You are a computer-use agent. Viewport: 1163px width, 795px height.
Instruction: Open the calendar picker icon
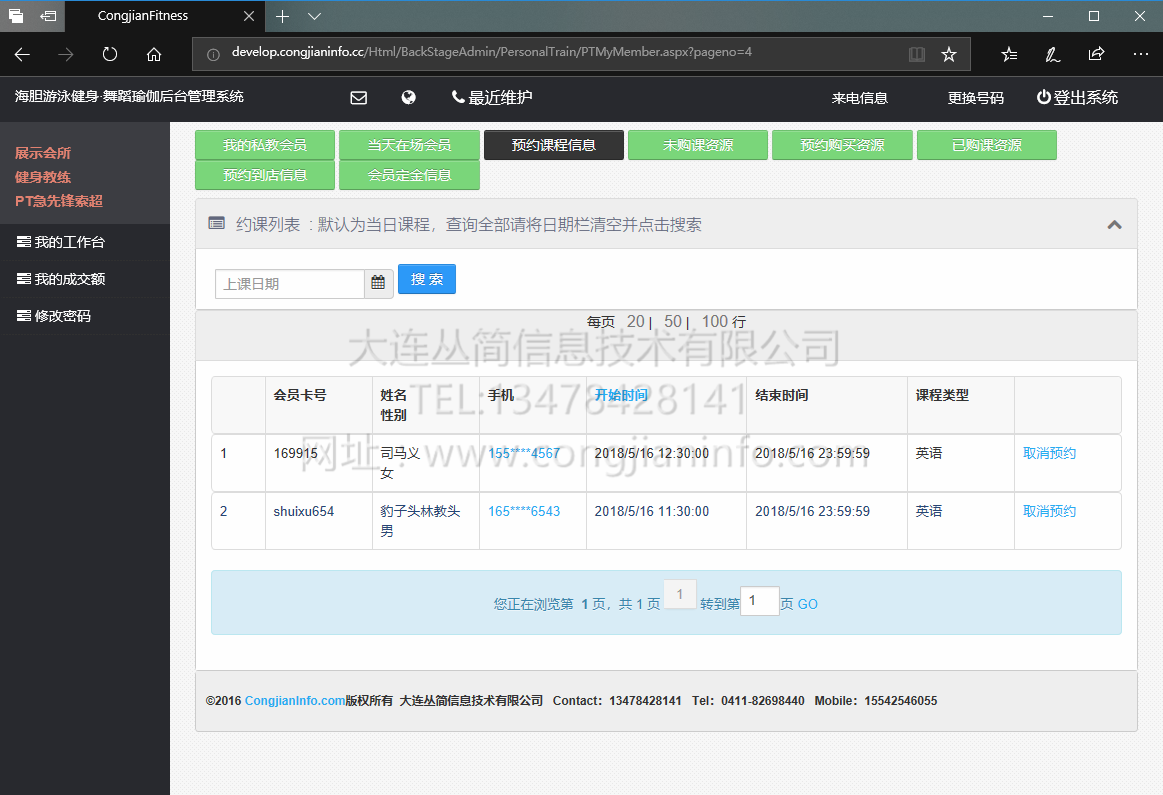[x=378, y=284]
